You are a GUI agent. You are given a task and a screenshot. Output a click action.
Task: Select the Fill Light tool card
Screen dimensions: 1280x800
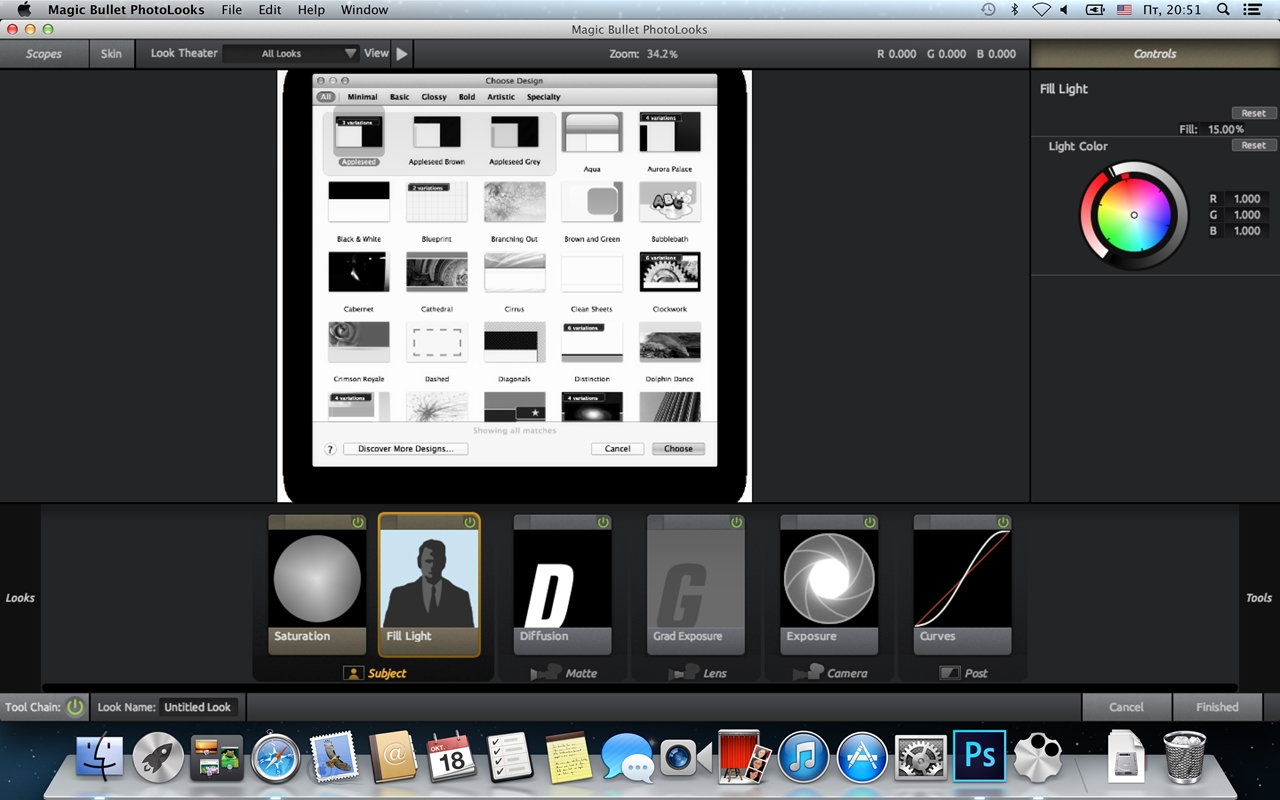tap(429, 585)
